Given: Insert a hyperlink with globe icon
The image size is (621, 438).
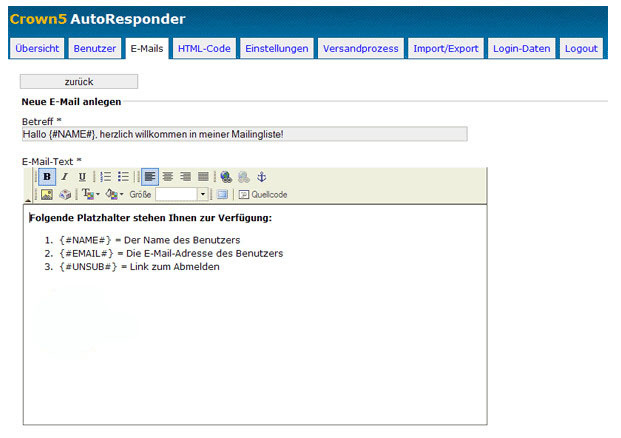Looking at the screenshot, I should (x=226, y=177).
